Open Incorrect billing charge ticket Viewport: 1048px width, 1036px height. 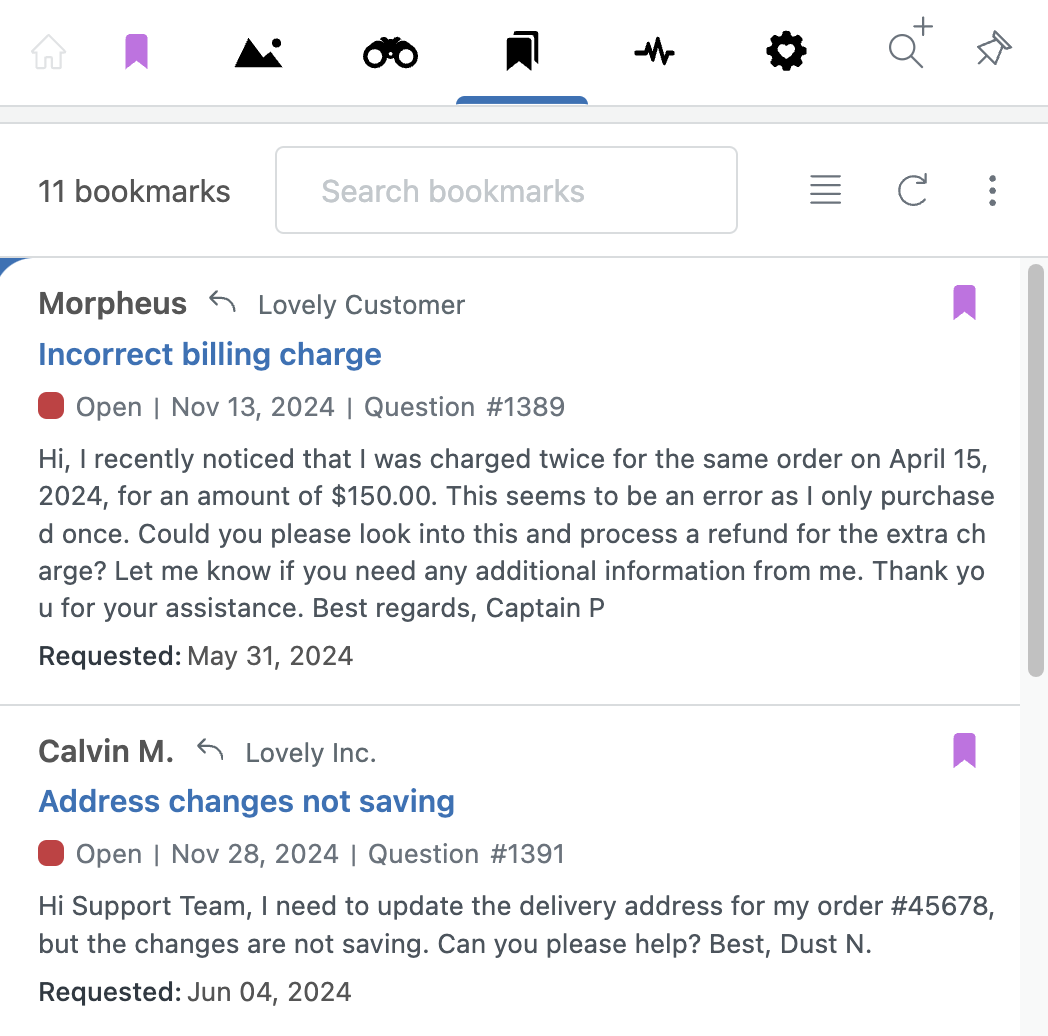point(210,354)
